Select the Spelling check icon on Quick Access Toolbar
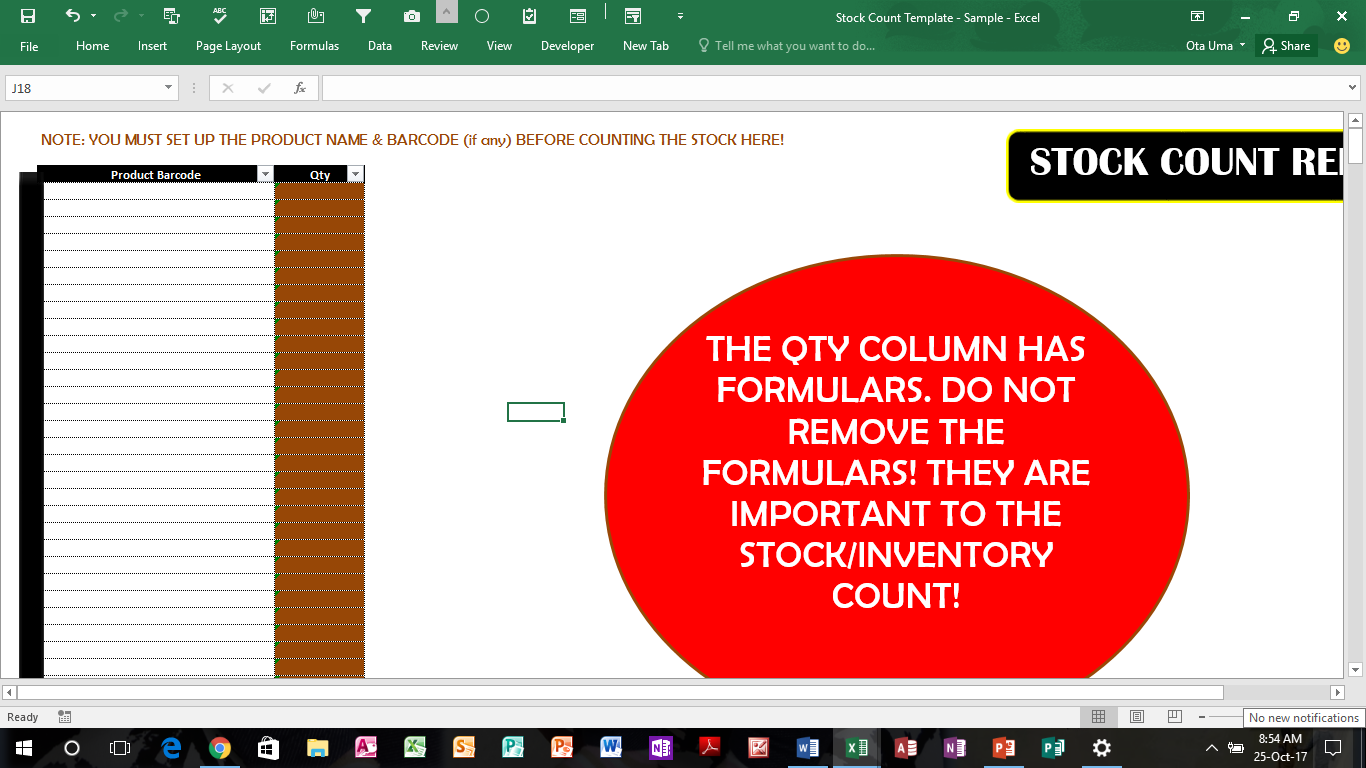Viewport: 1366px width, 768px height. coord(222,16)
